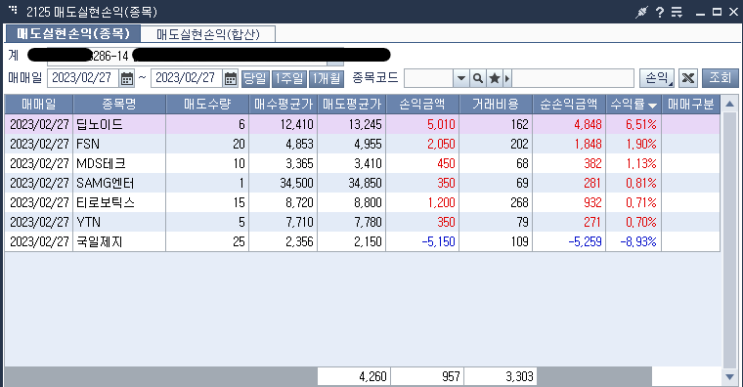Click the 34,500 buy average cell

coord(283,183)
